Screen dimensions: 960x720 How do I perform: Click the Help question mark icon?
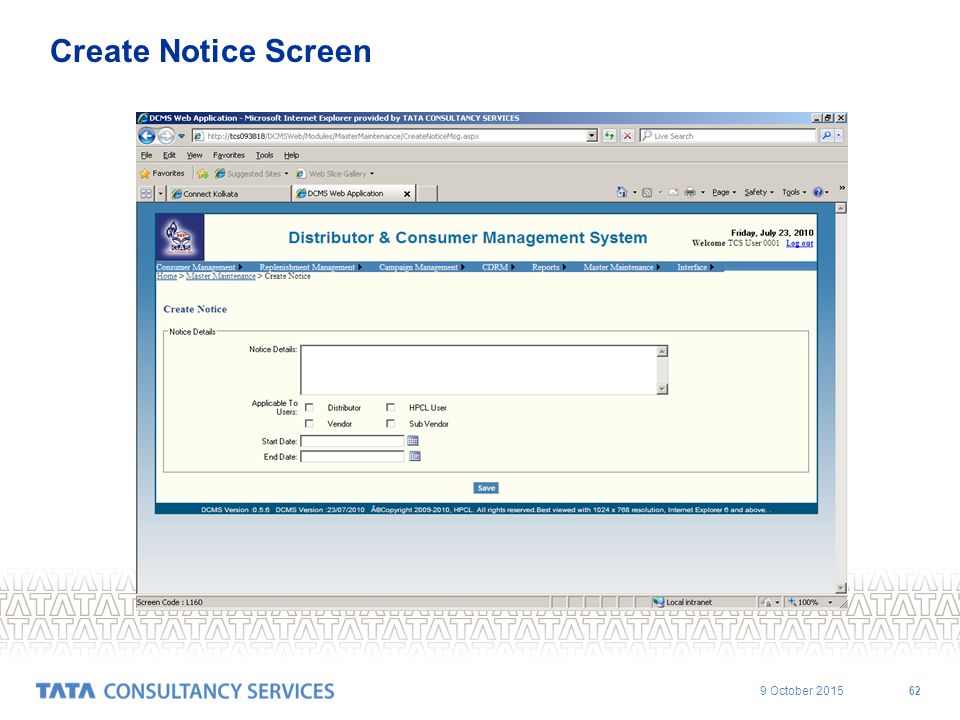(818, 192)
